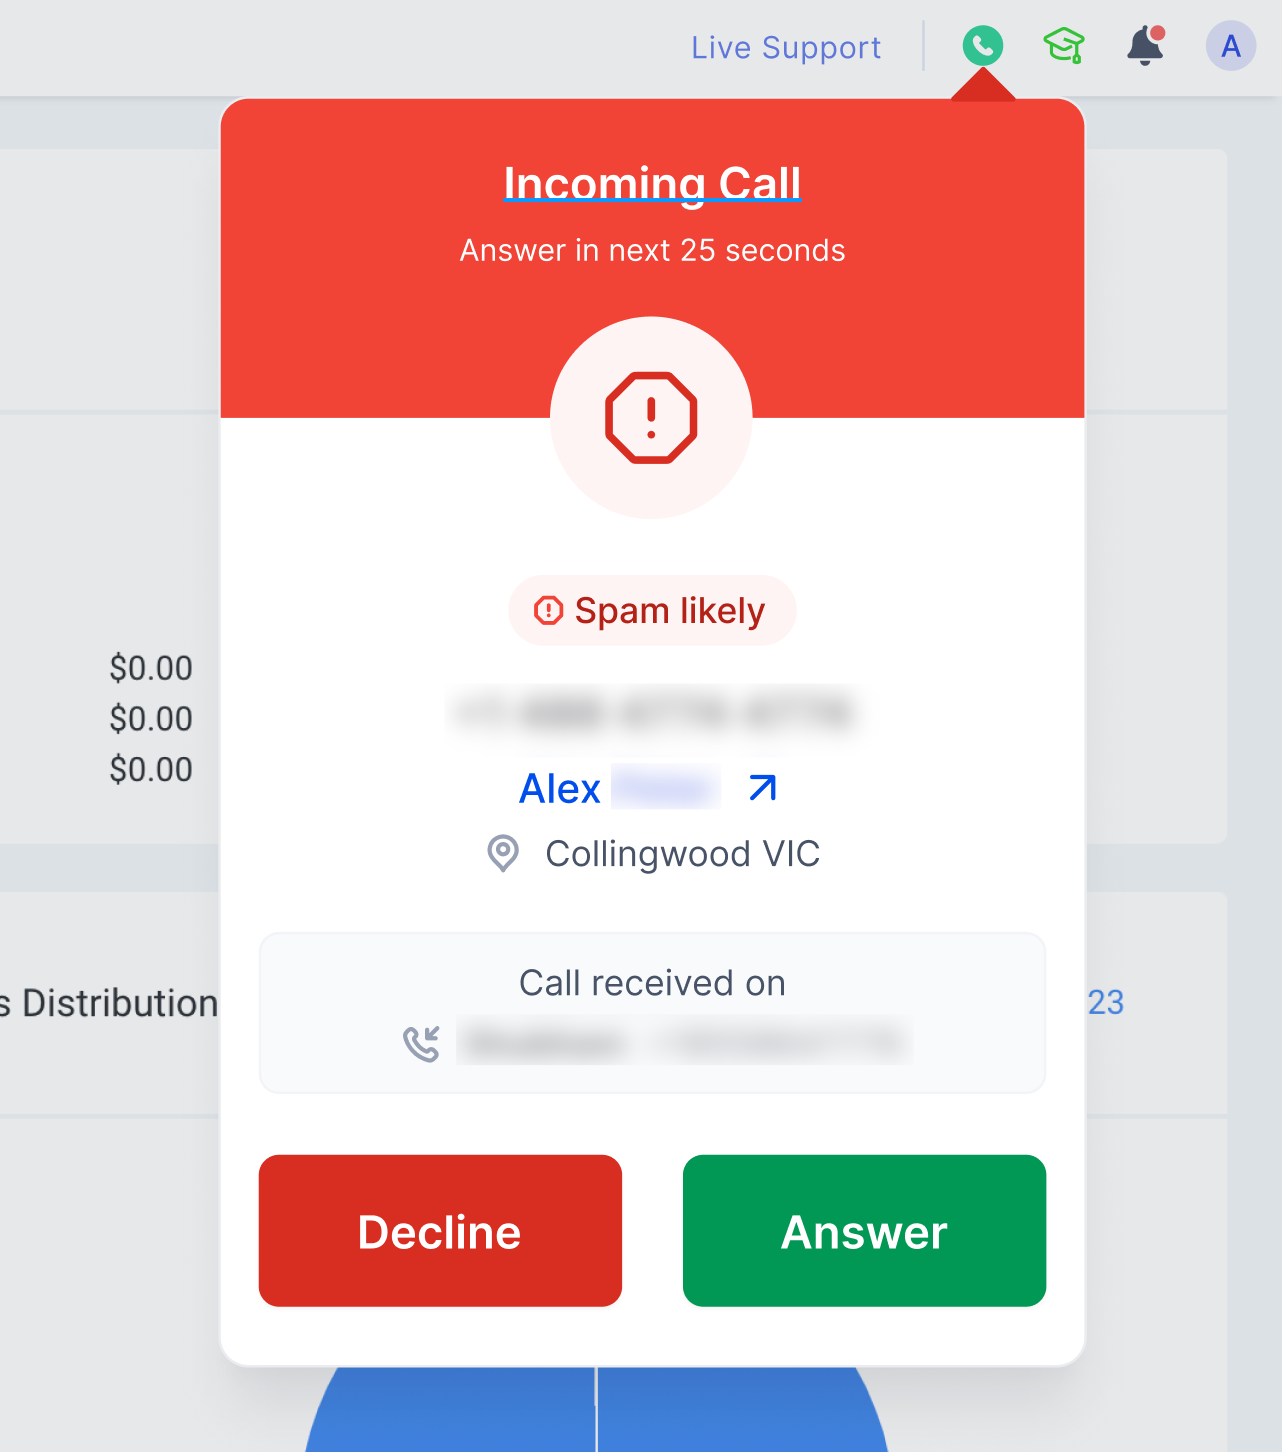Click the Live Support link
Viewport: 1282px width, 1452px height.
pyautogui.click(x=786, y=47)
